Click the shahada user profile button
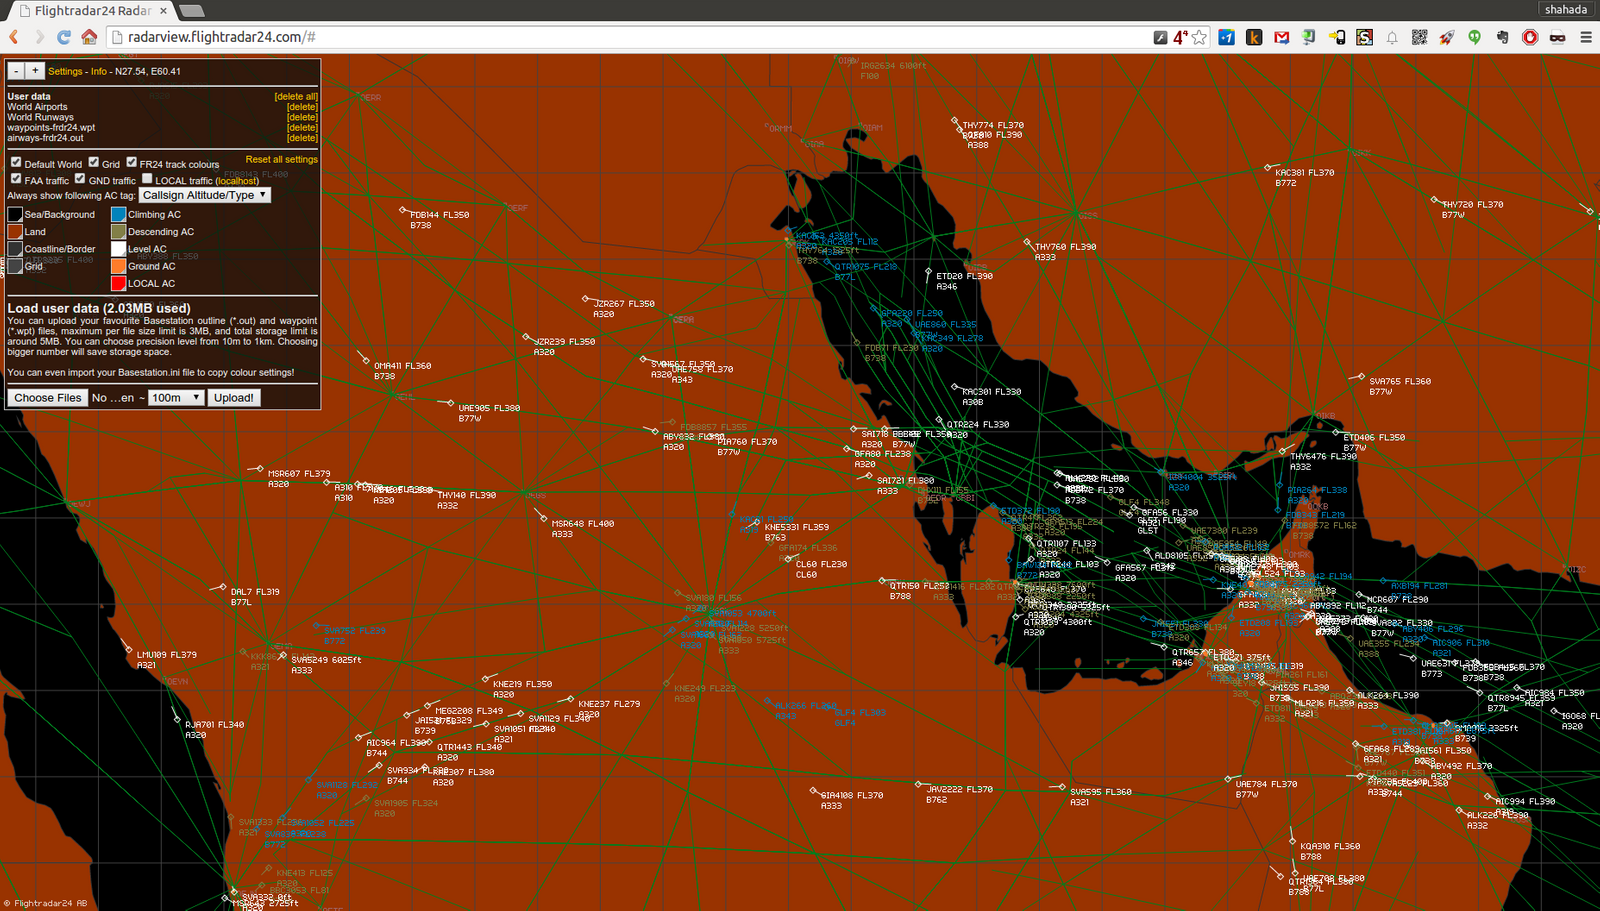 (1565, 9)
